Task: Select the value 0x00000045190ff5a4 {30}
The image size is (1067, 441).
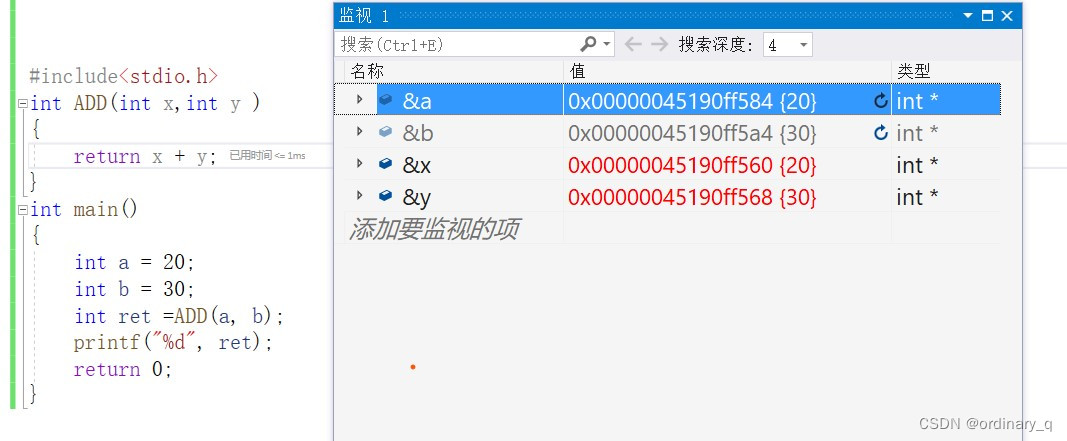Action: [x=692, y=133]
